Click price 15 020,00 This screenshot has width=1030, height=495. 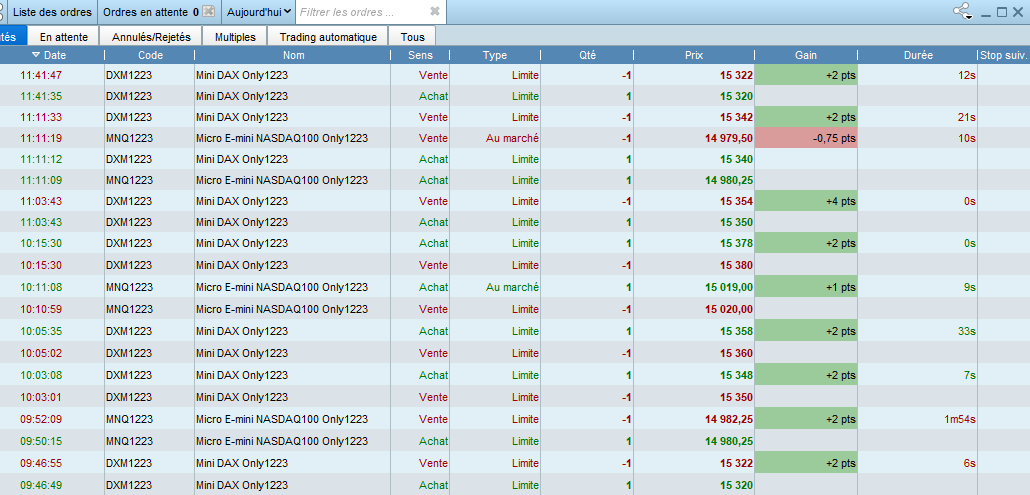pyautogui.click(x=729, y=309)
